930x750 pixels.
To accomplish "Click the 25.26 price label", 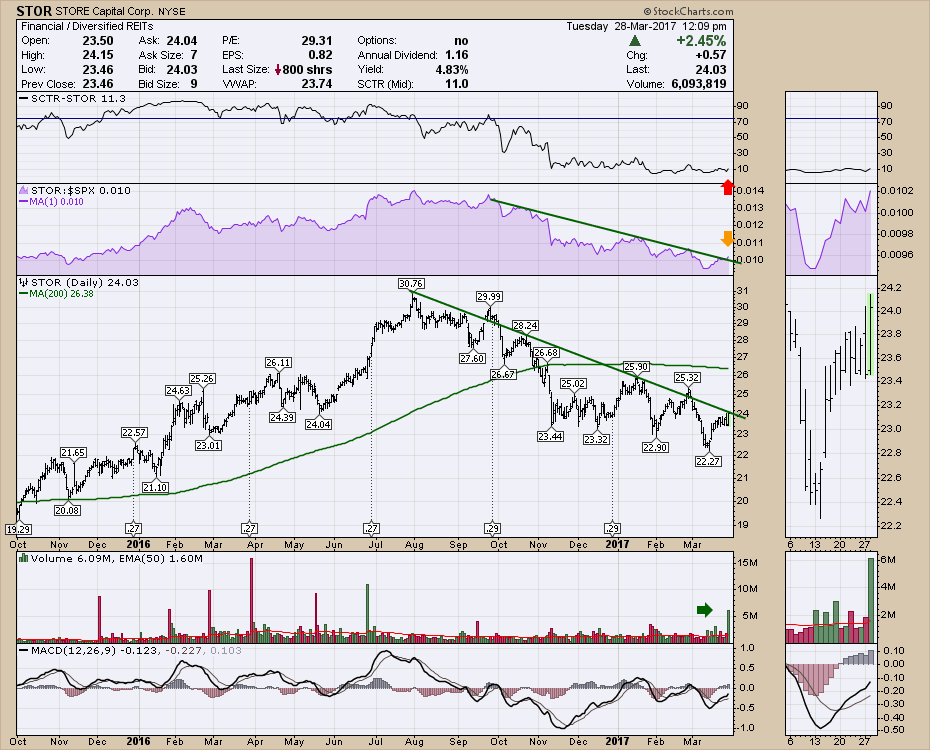I will 202,379.
